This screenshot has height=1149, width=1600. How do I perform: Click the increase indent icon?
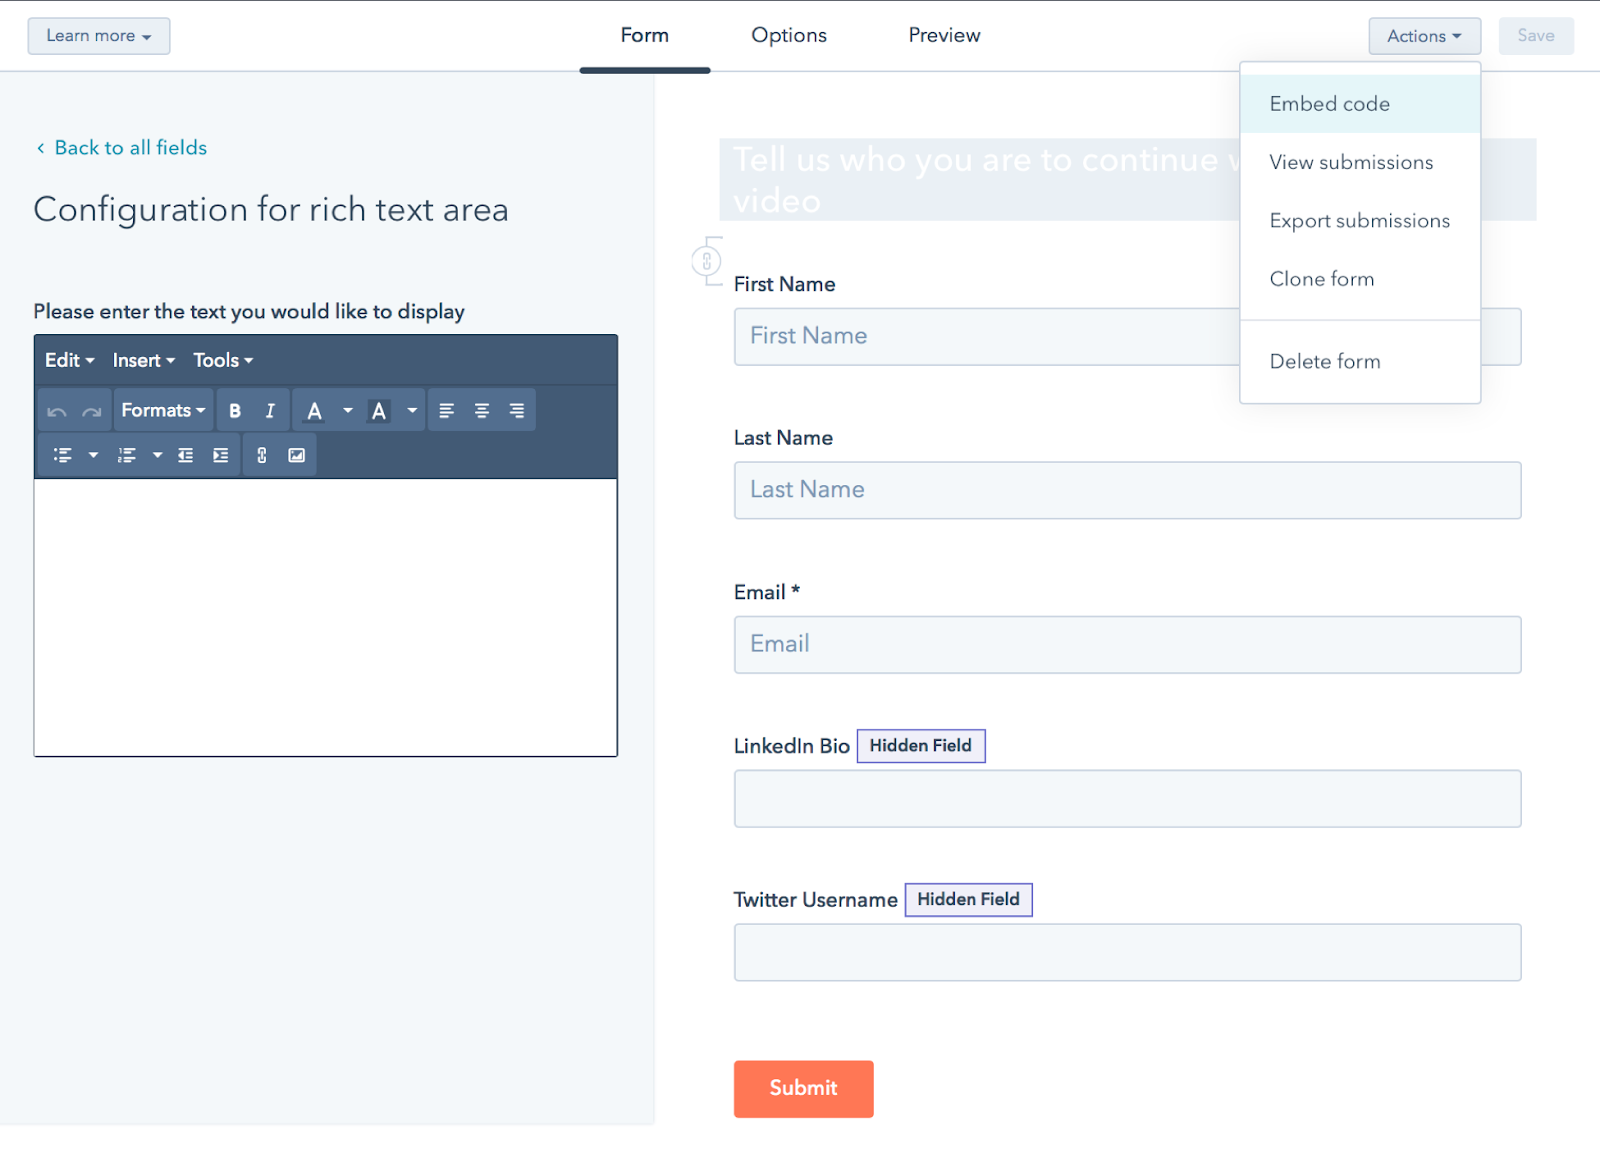[x=221, y=456]
